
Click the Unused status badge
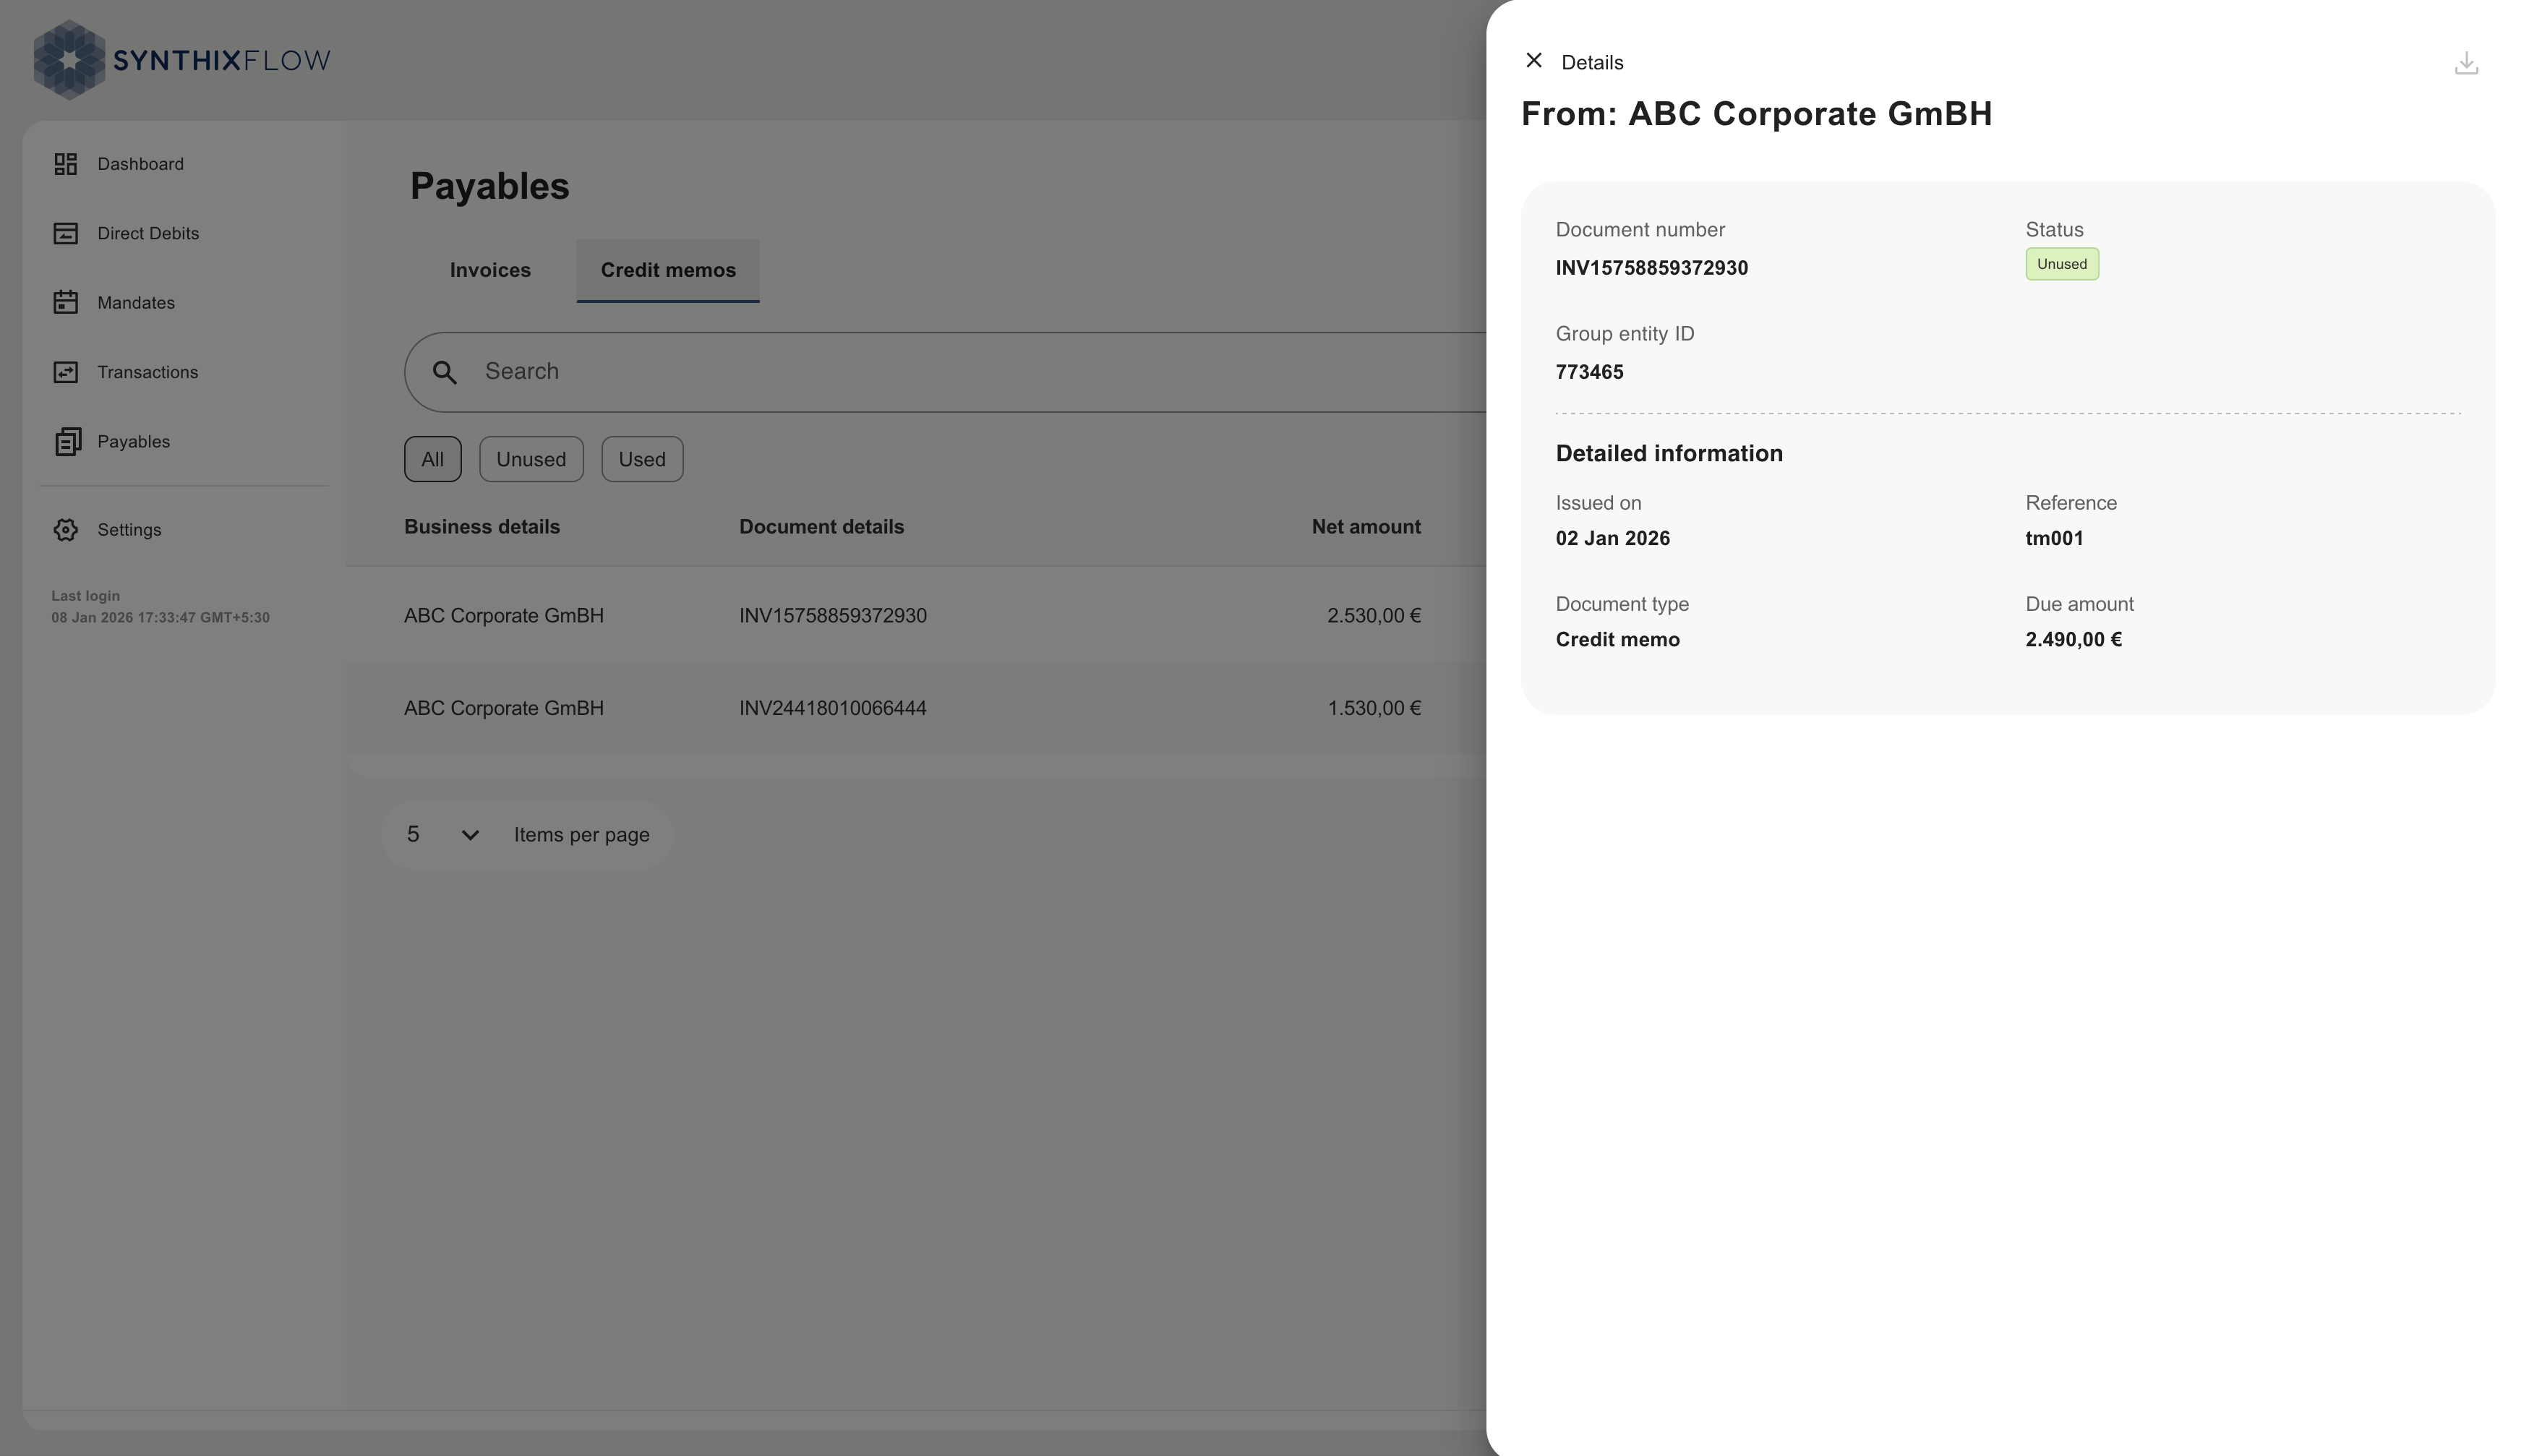pyautogui.click(x=2062, y=264)
